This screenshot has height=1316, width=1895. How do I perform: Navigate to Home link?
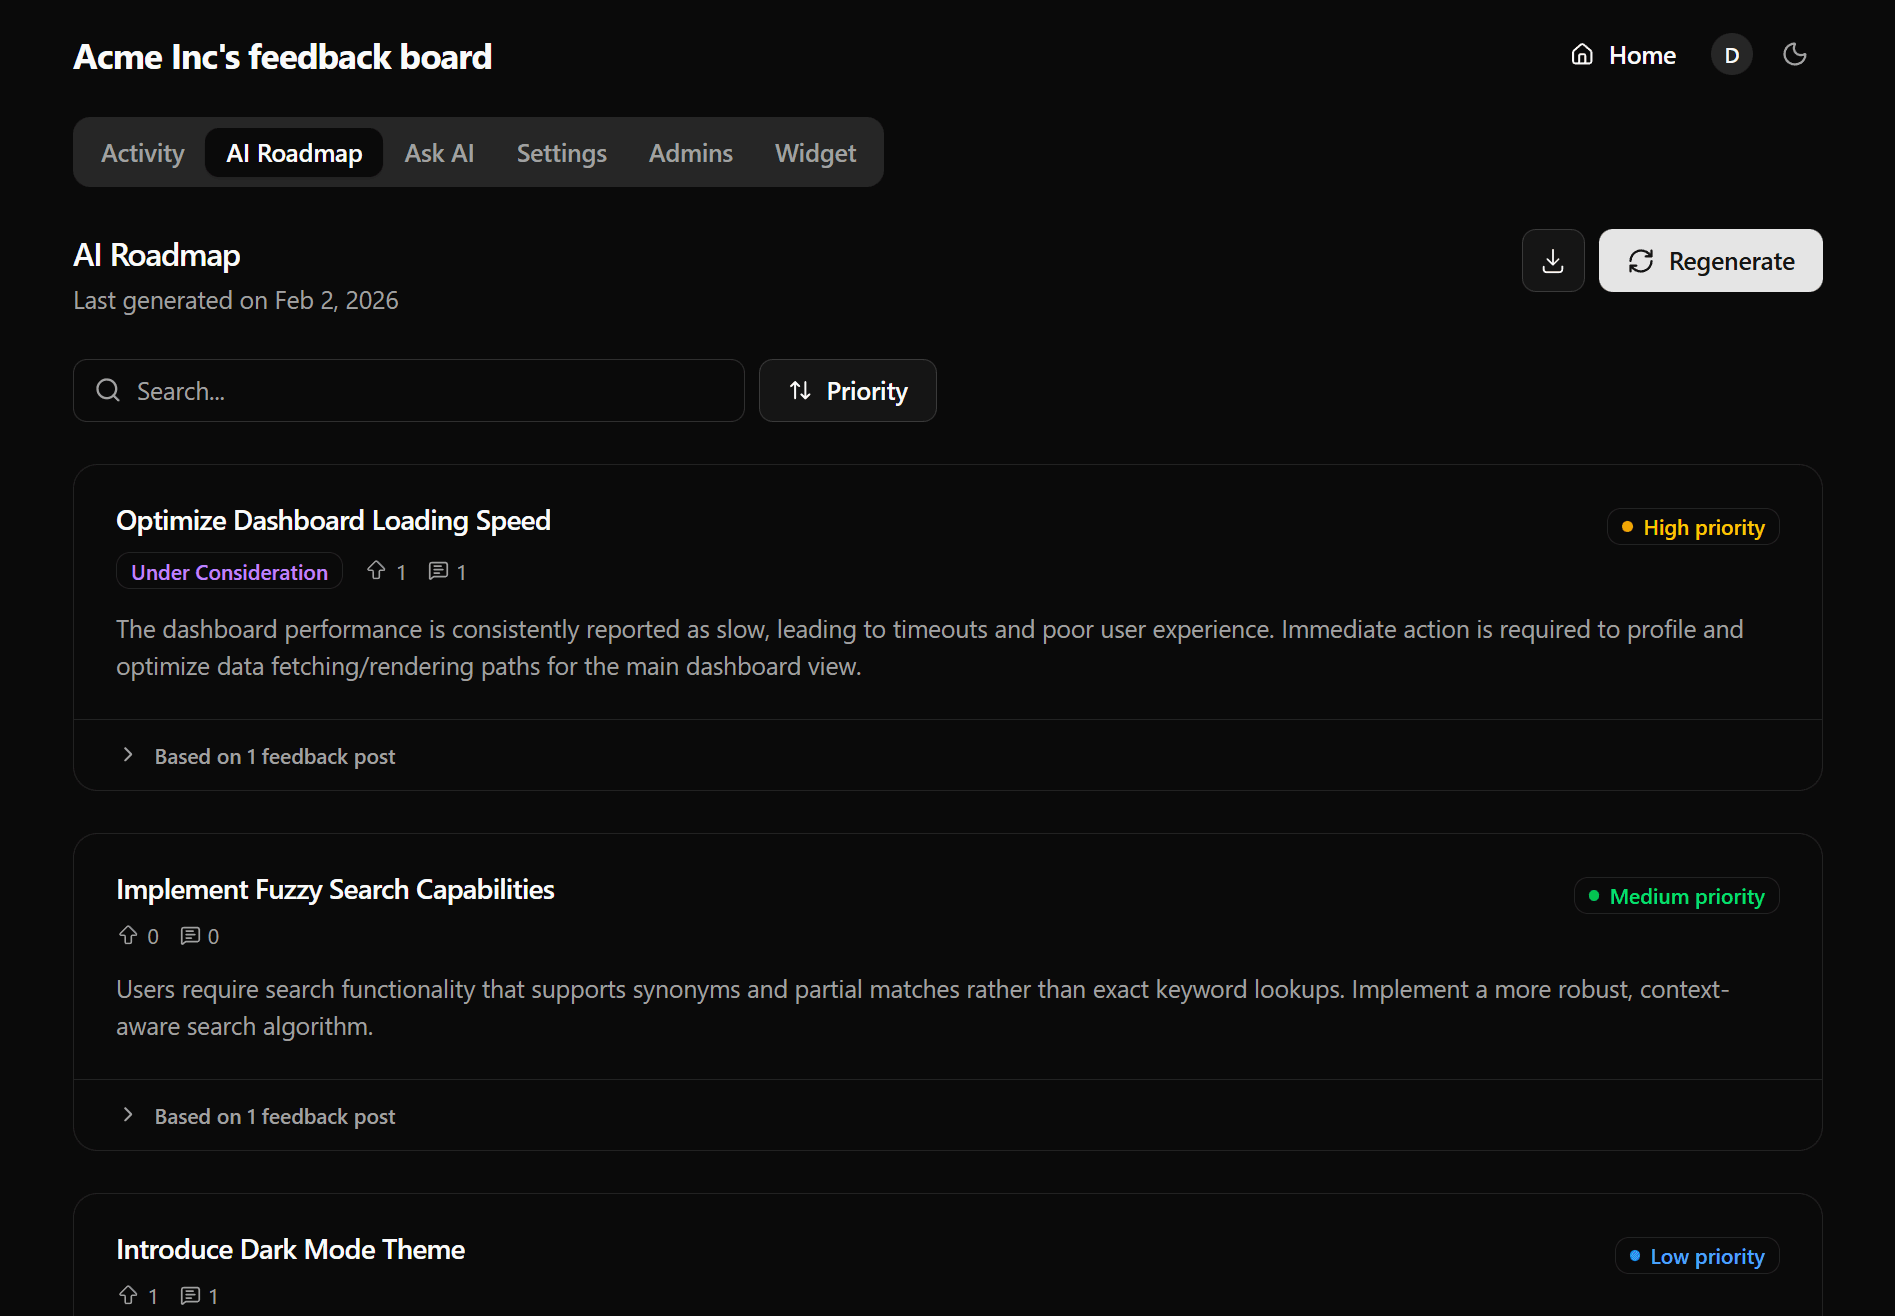pyautogui.click(x=1623, y=55)
